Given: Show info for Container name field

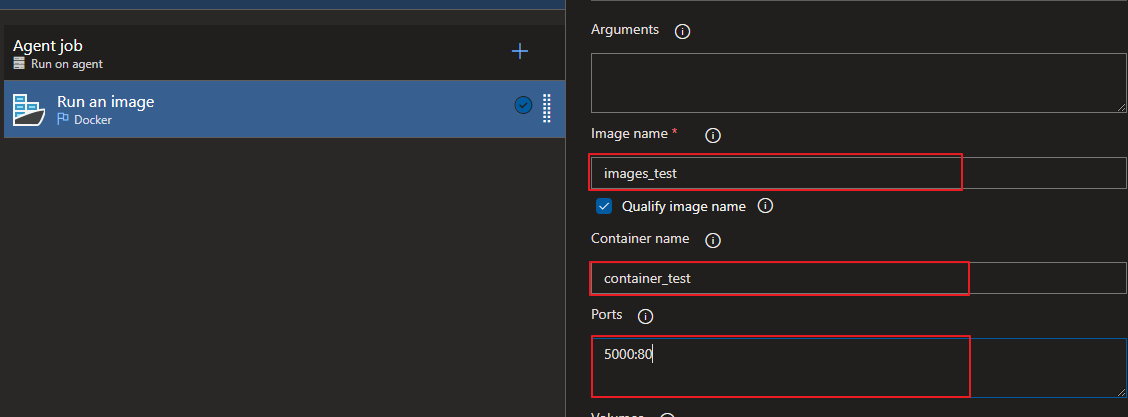Looking at the screenshot, I should (713, 240).
